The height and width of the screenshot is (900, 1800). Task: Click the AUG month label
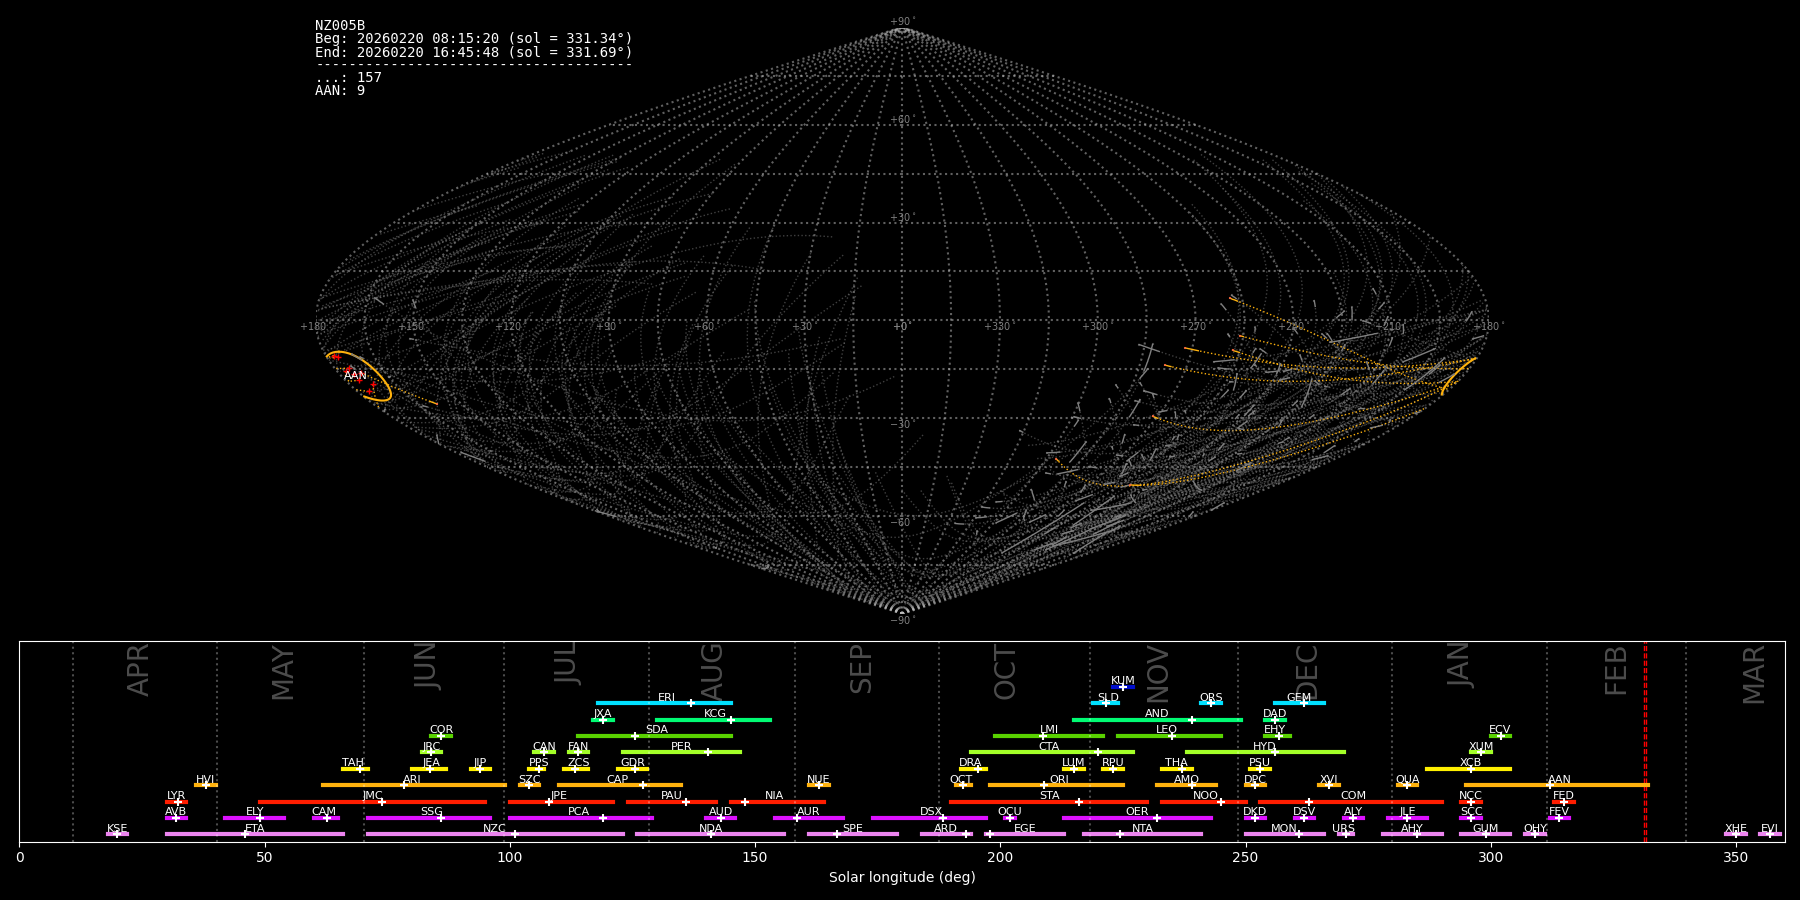click(x=712, y=672)
